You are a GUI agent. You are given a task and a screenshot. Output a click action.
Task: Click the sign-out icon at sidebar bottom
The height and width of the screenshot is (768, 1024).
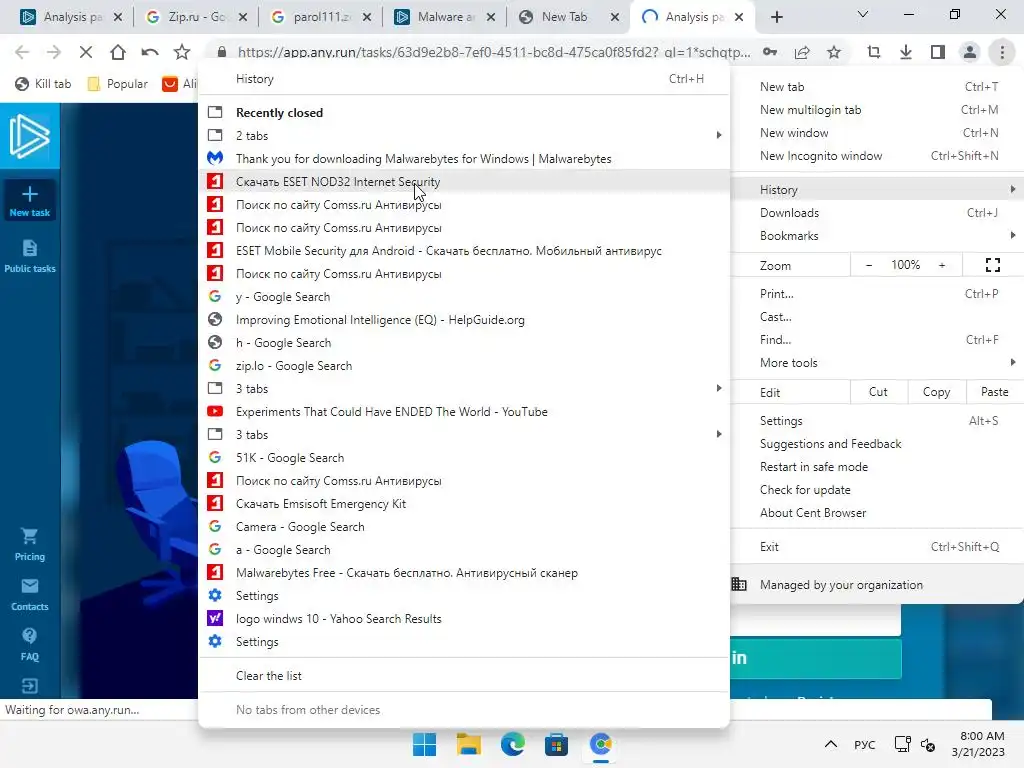pyautogui.click(x=29, y=686)
